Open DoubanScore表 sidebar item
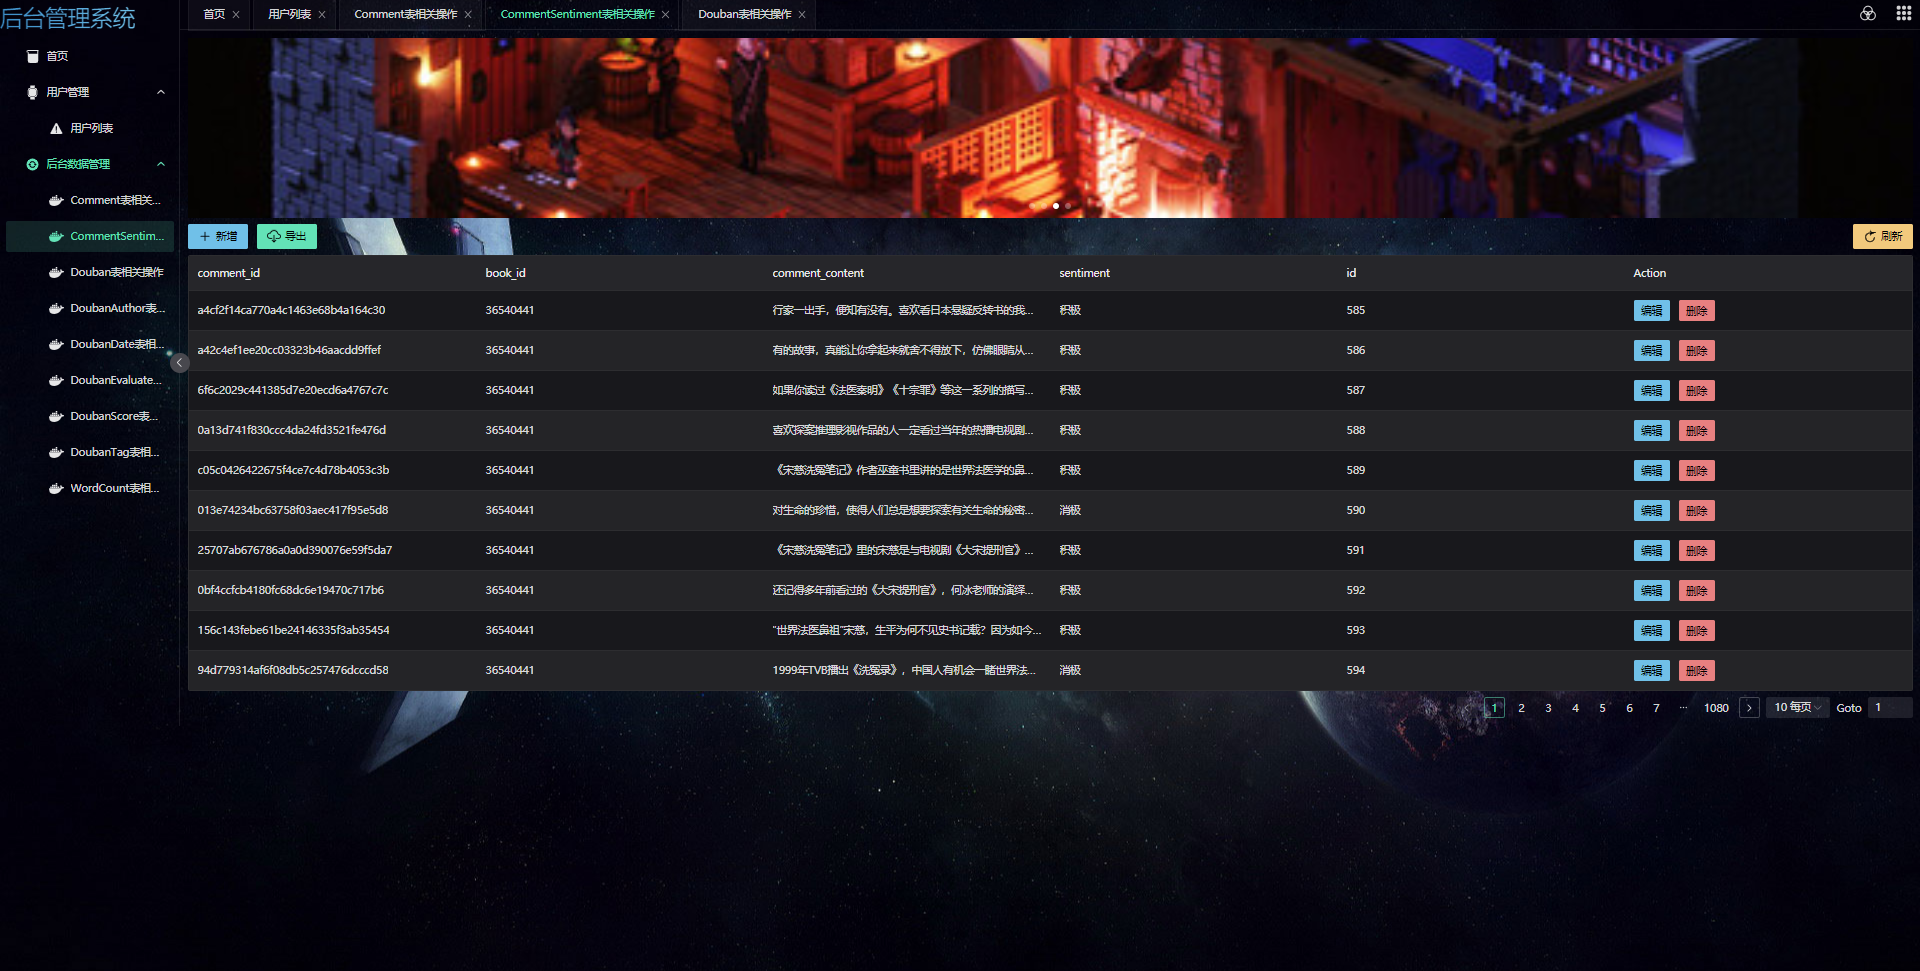 (90, 416)
